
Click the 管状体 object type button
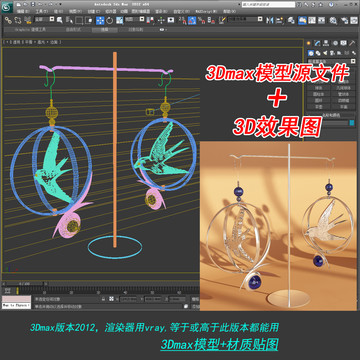[x=343, y=94]
